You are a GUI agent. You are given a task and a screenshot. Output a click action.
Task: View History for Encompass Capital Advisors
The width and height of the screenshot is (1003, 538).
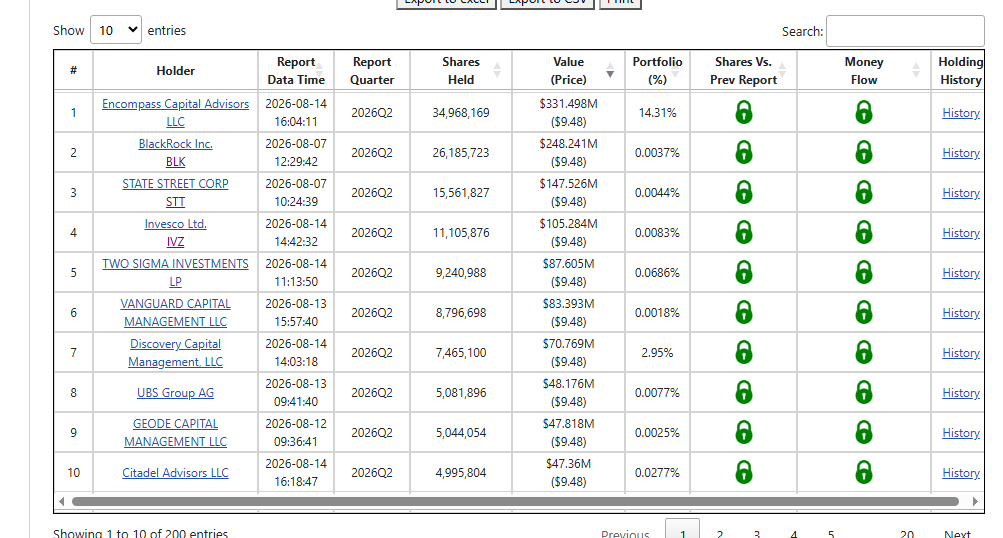click(x=961, y=113)
